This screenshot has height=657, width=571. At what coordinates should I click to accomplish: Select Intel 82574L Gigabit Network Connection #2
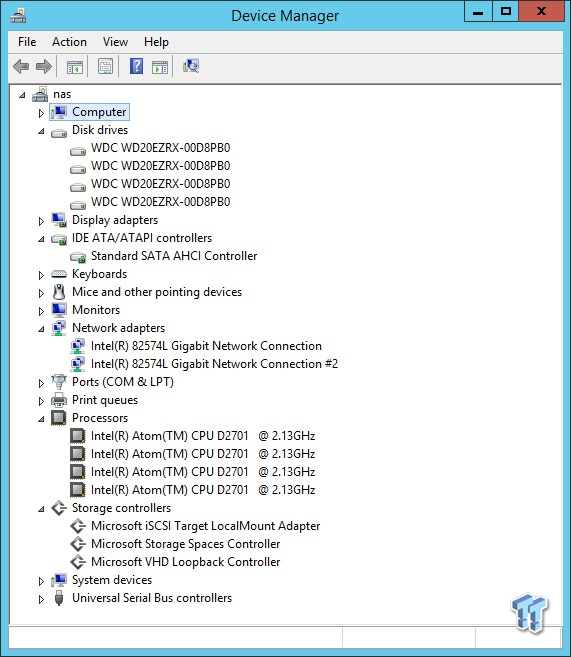click(x=214, y=364)
